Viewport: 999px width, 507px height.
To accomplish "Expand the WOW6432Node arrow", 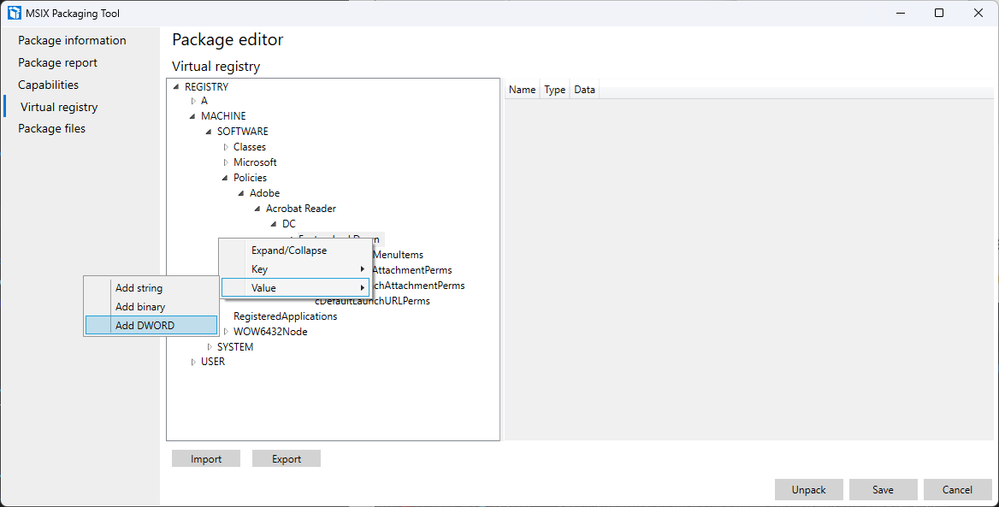I will pyautogui.click(x=226, y=331).
